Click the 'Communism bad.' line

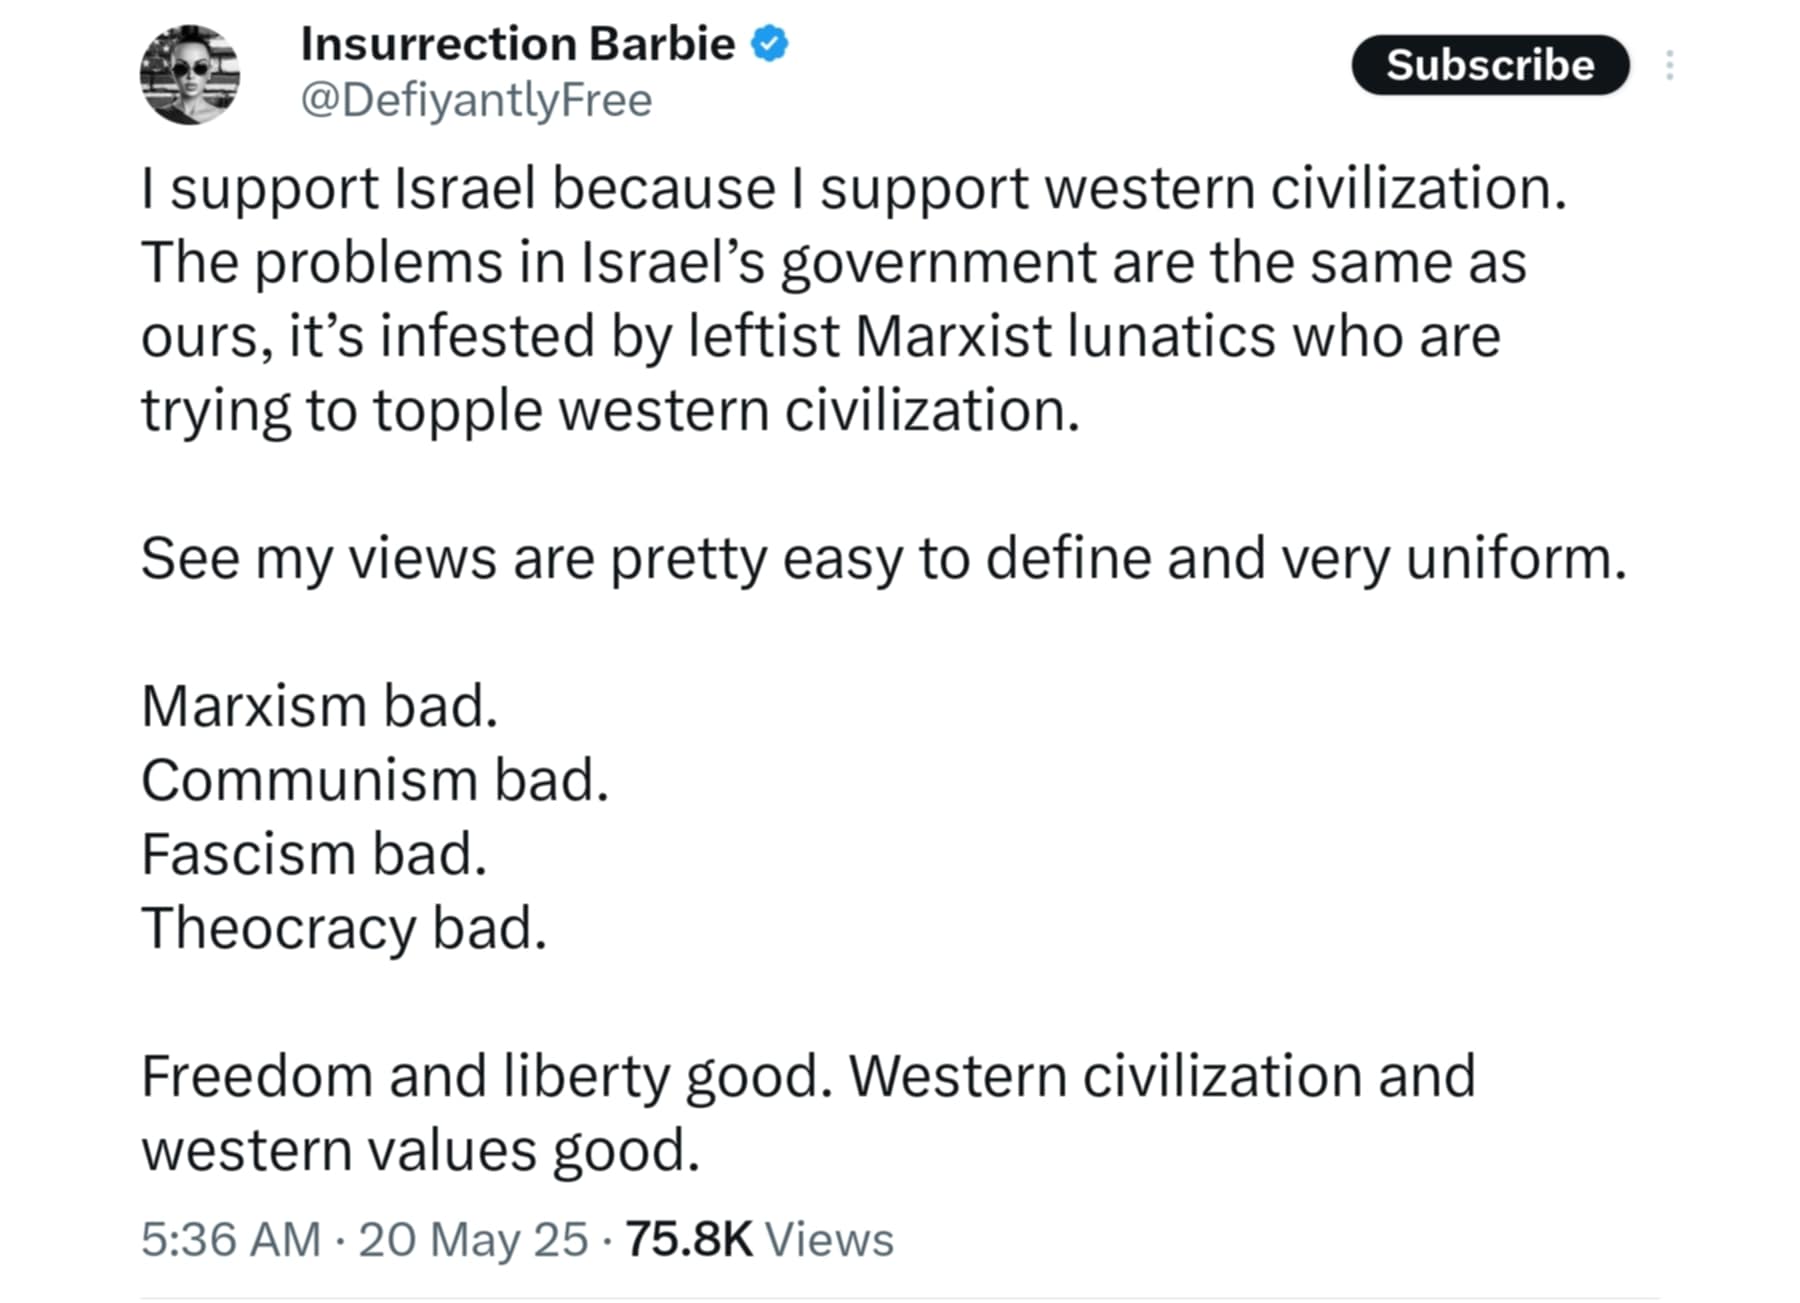point(375,780)
